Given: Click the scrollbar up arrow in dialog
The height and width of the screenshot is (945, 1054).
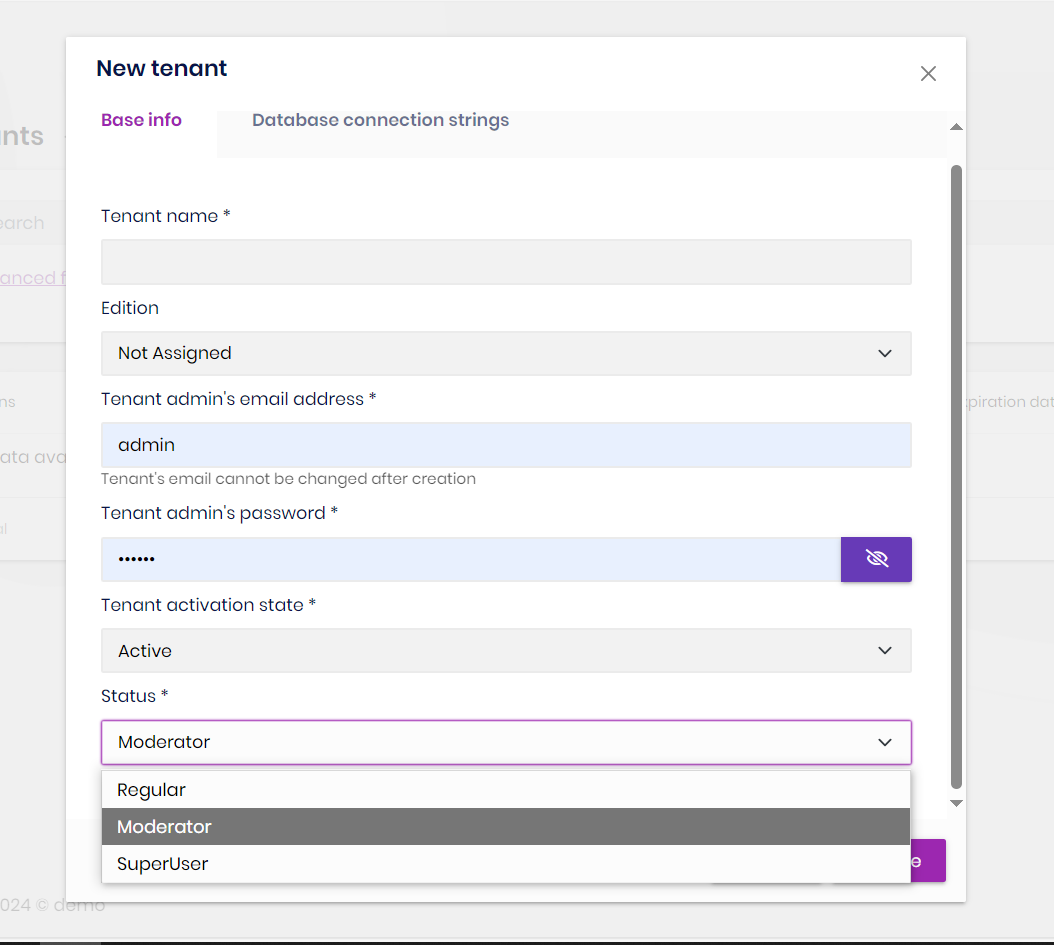Looking at the screenshot, I should [956, 127].
